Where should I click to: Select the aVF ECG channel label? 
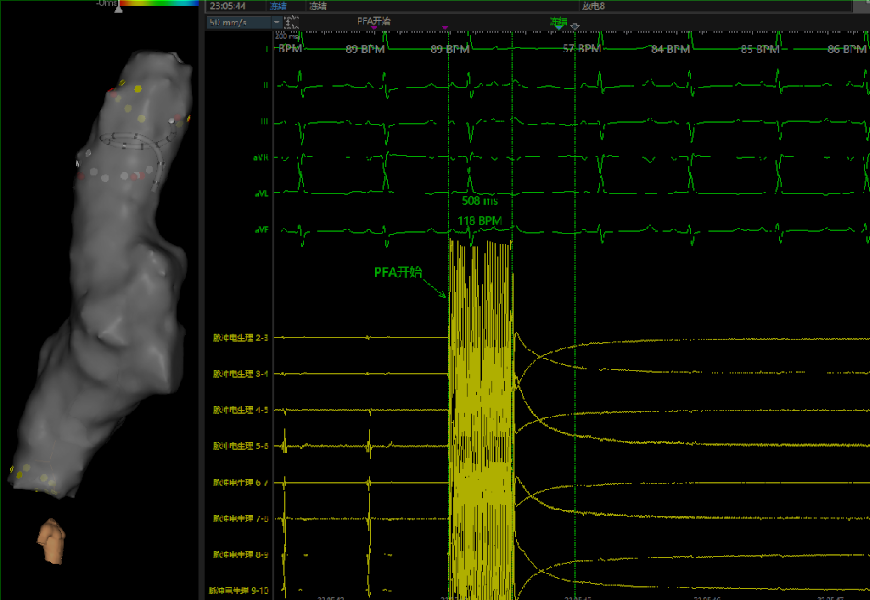point(261,230)
